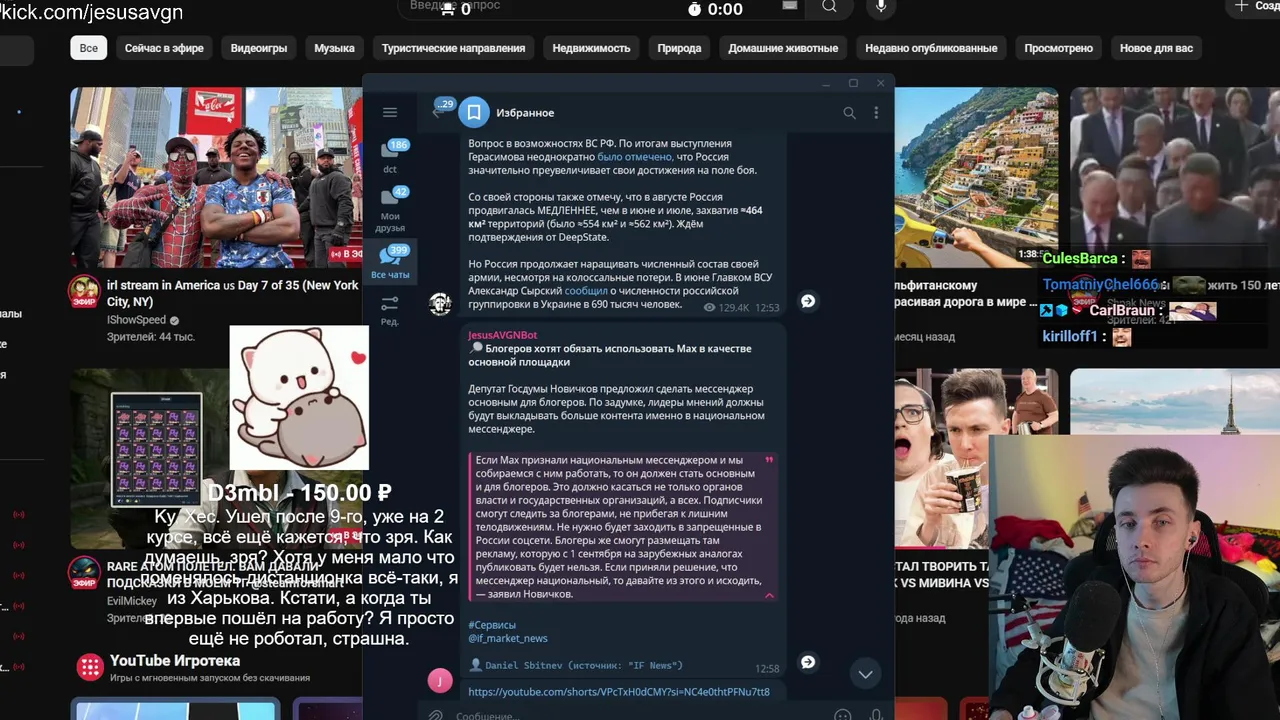Search inside the Избранное chat

(x=849, y=113)
